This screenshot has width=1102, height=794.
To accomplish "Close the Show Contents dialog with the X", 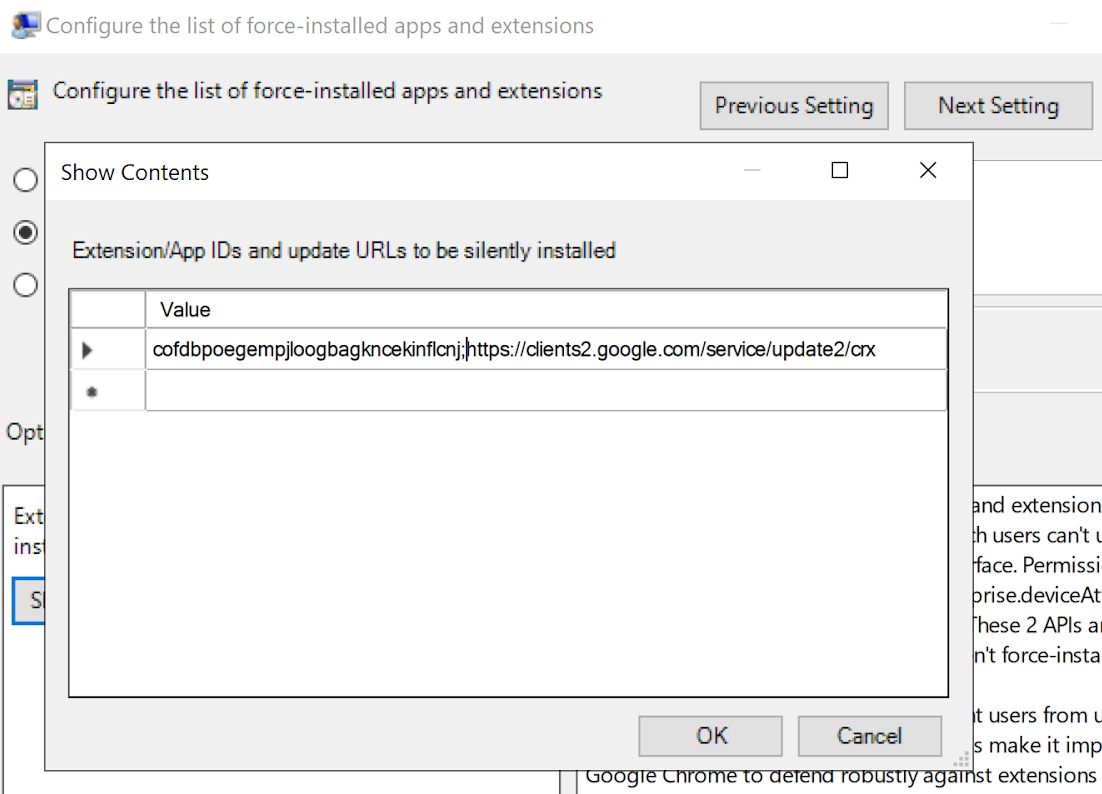I will tap(927, 170).
